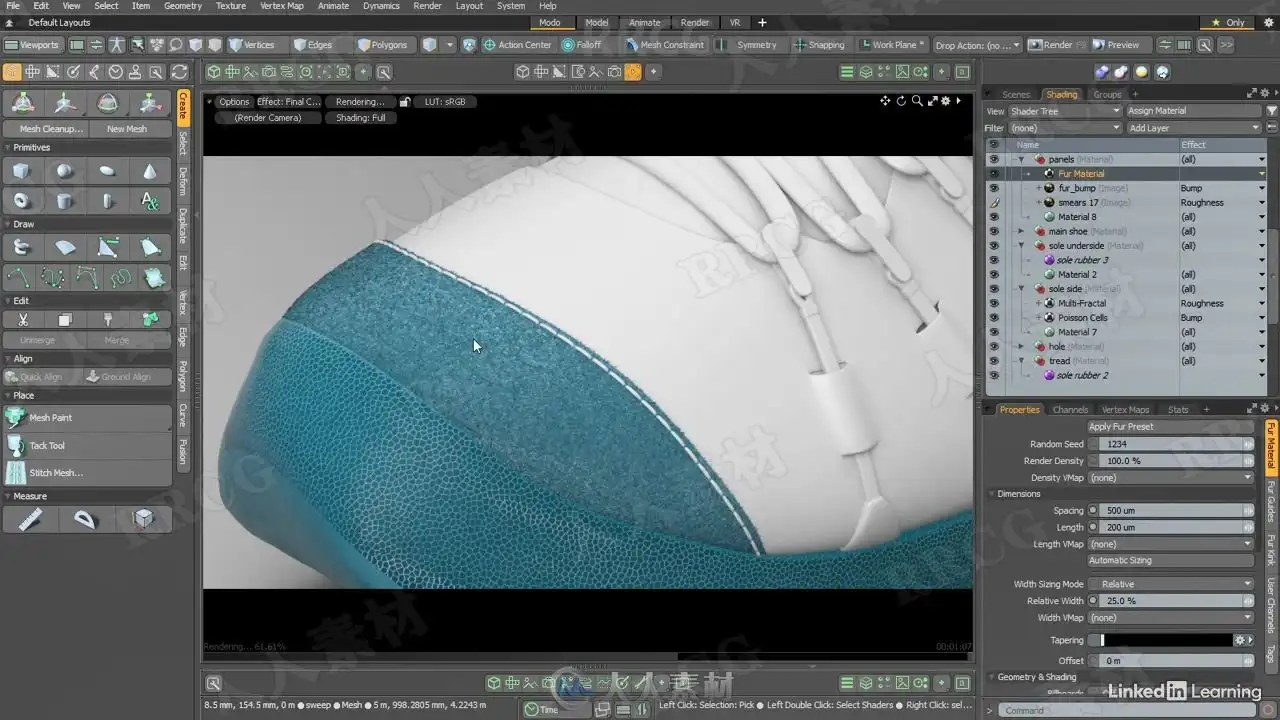Image resolution: width=1280 pixels, height=720 pixels.
Task: Open the Add Layer dropdown
Action: tap(1194, 128)
